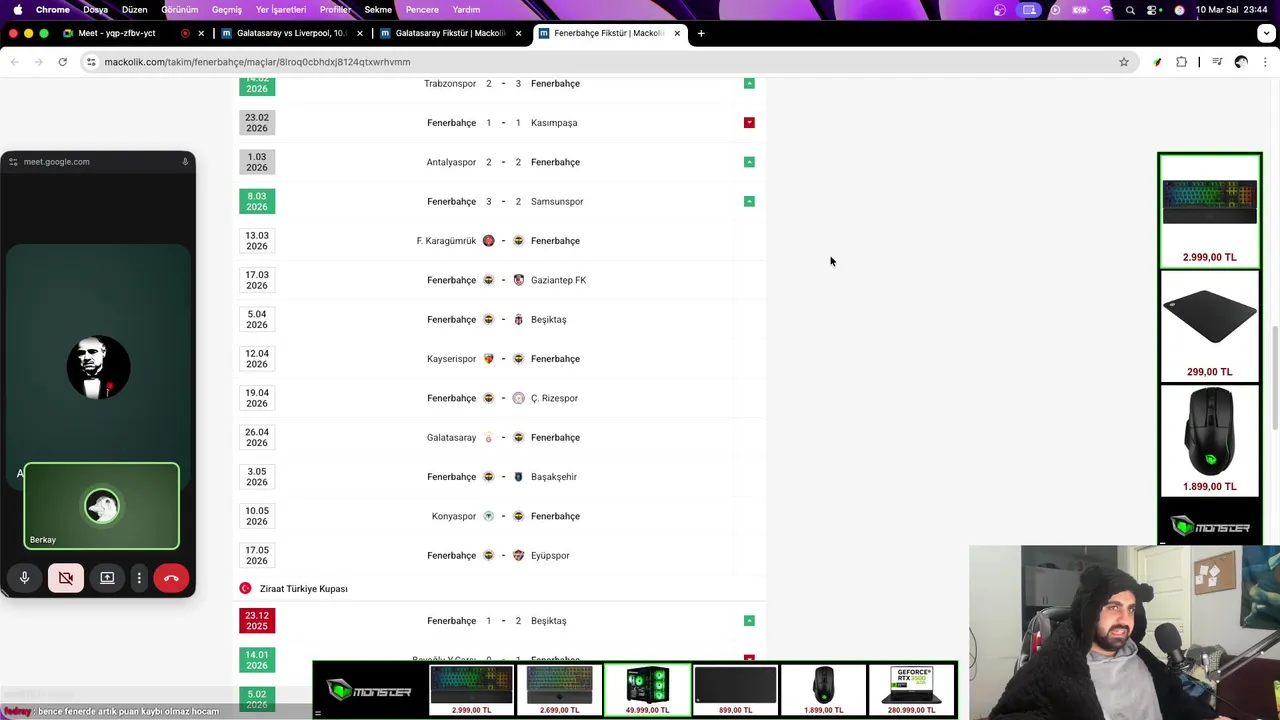The width and height of the screenshot is (1280, 720).
Task: Open F. Karagümrük team link
Action: [446, 241]
